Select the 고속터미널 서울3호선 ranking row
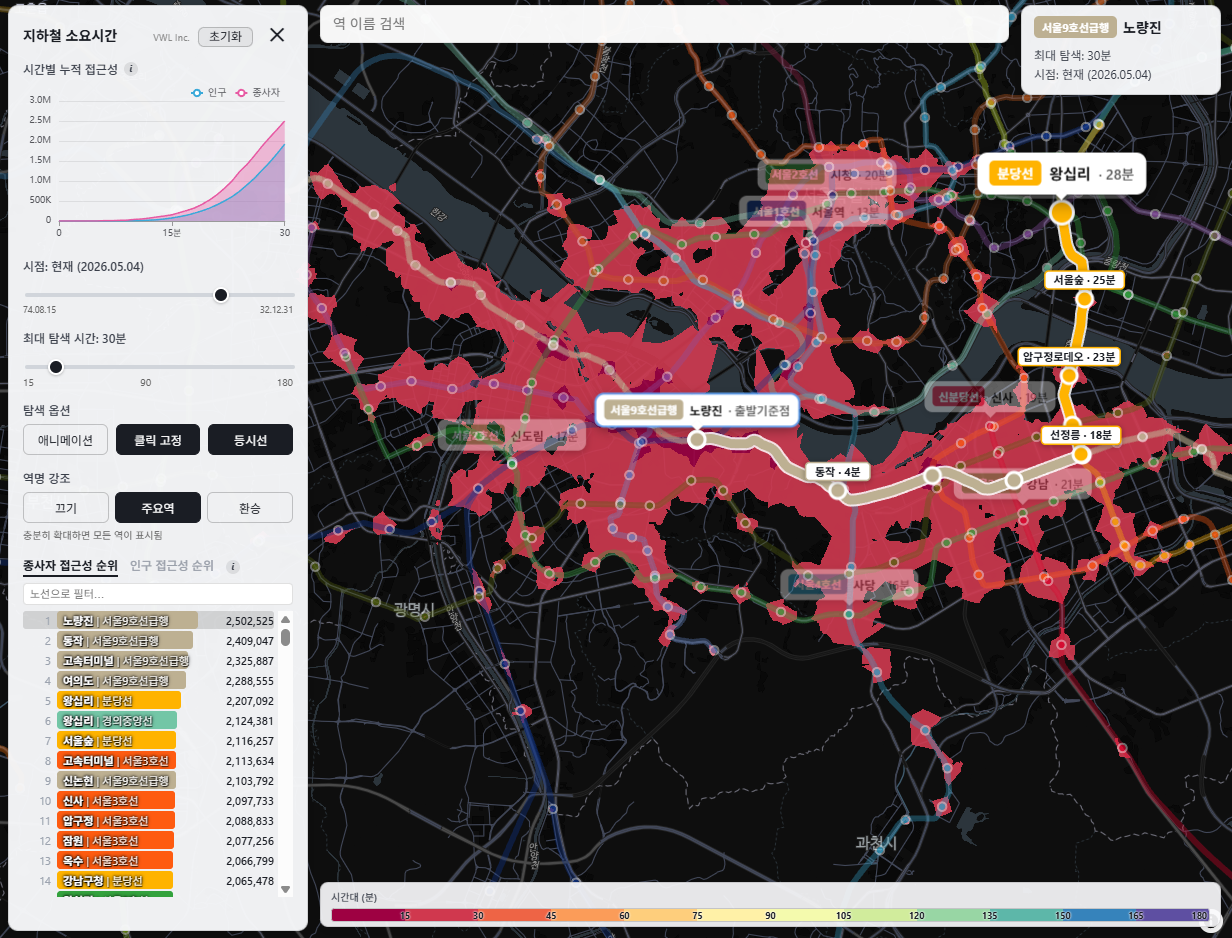The image size is (1232, 938). pos(150,761)
